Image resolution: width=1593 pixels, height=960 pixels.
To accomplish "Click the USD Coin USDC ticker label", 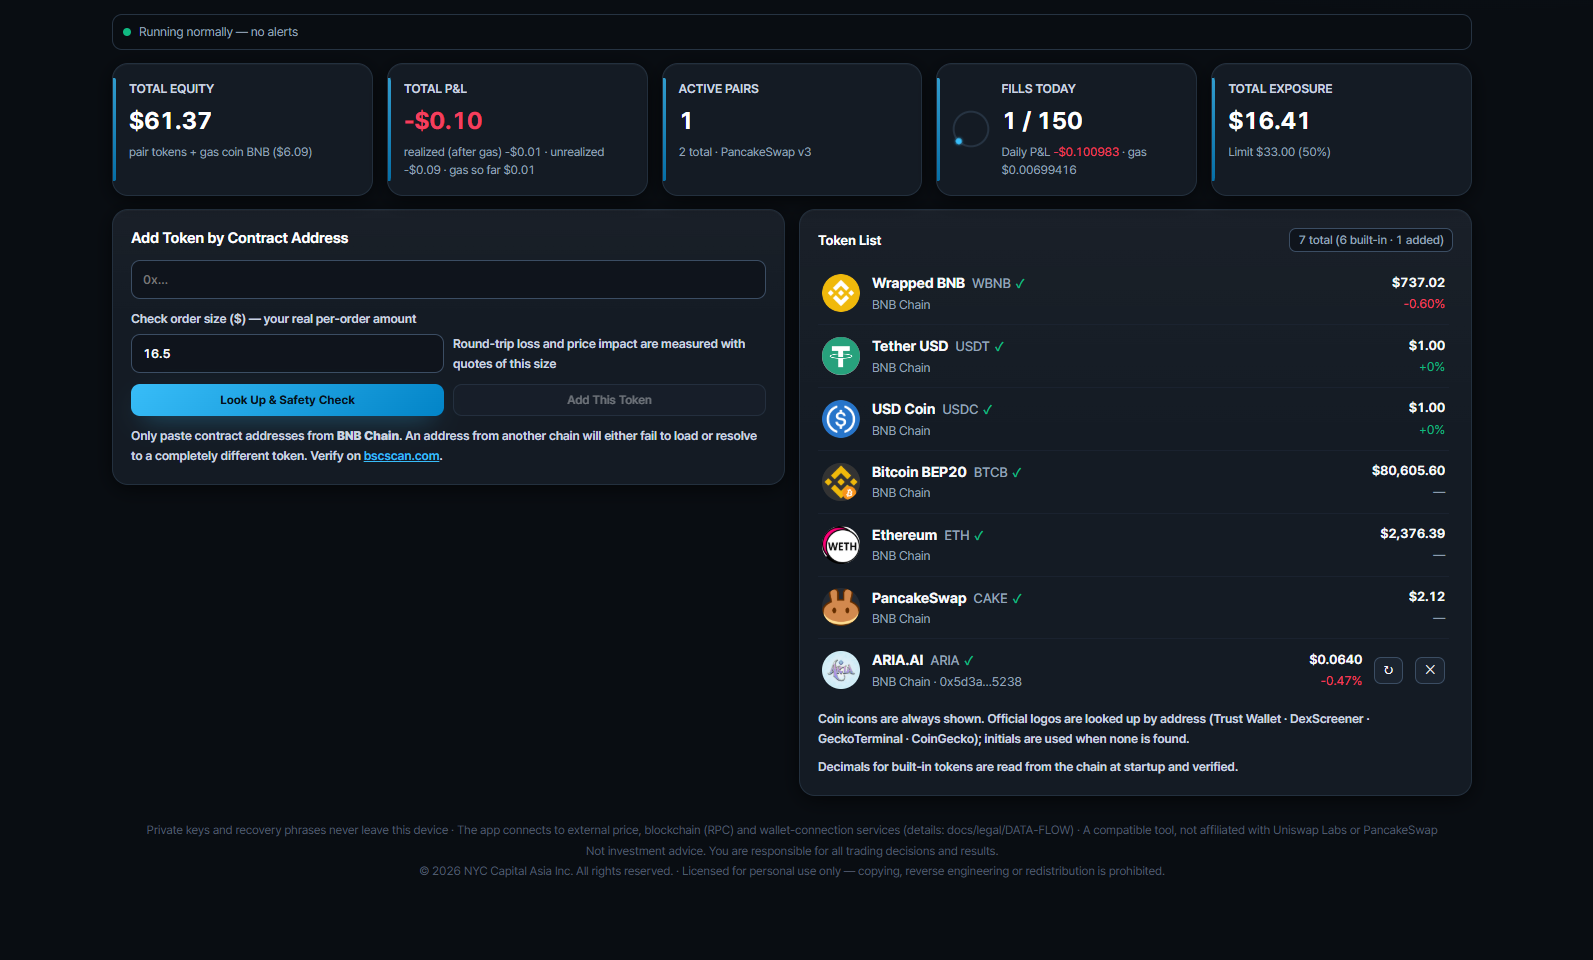I will click(960, 409).
